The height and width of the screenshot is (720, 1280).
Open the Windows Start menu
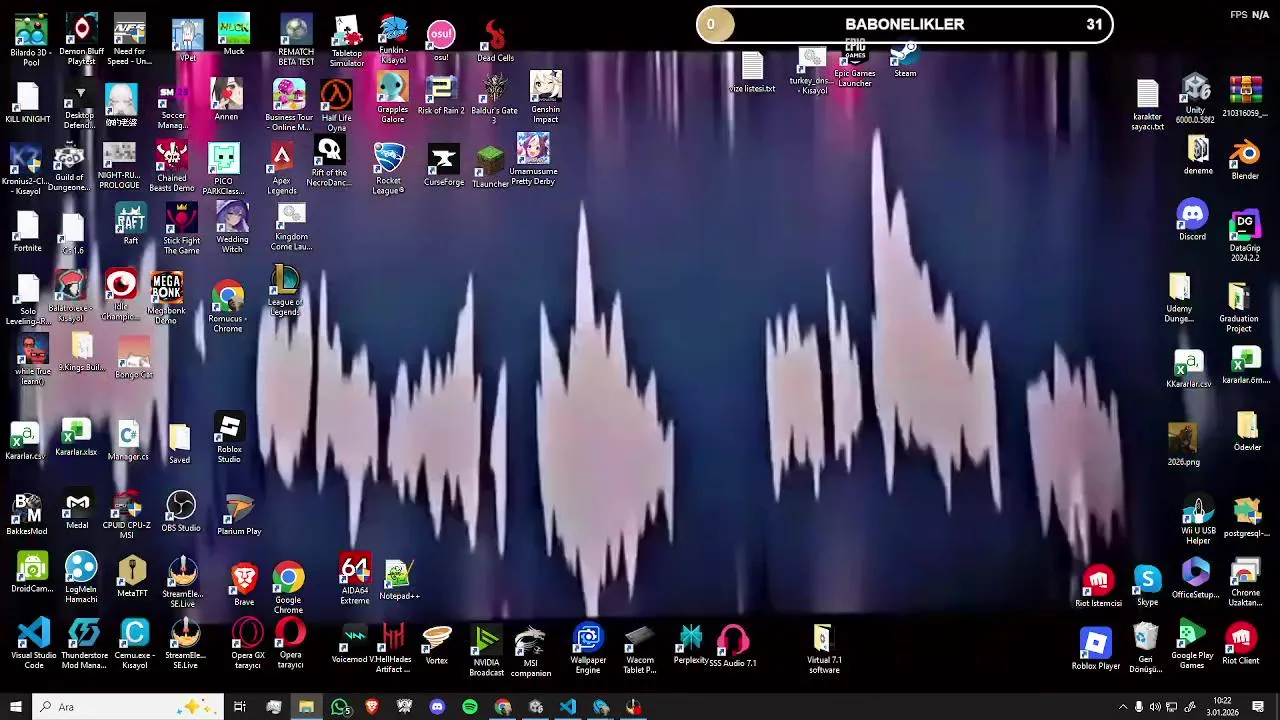click(x=15, y=707)
